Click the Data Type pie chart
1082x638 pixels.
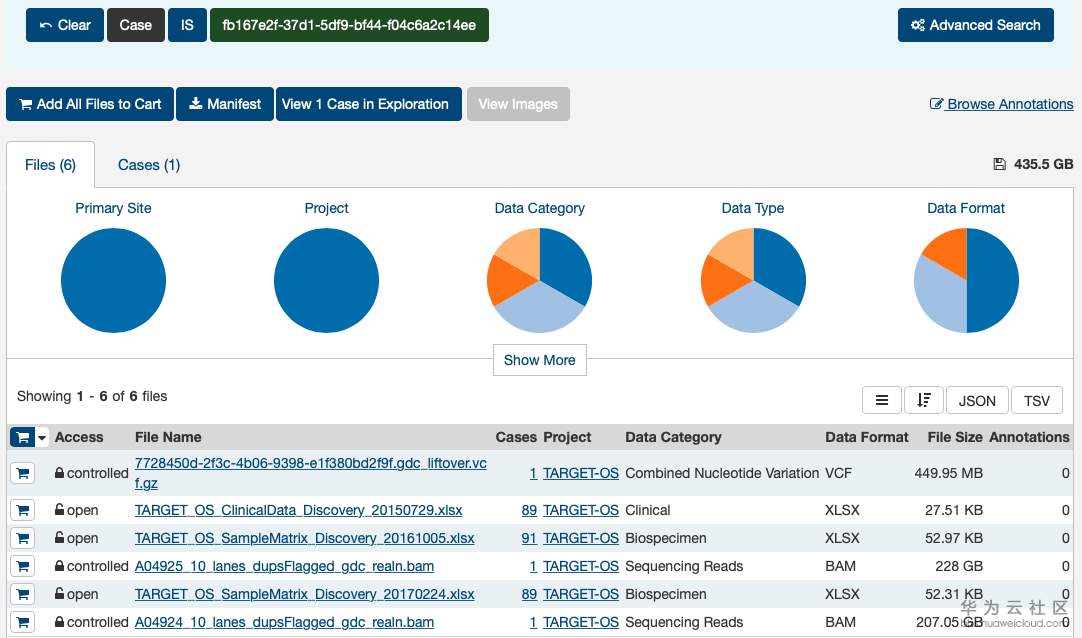click(753, 280)
